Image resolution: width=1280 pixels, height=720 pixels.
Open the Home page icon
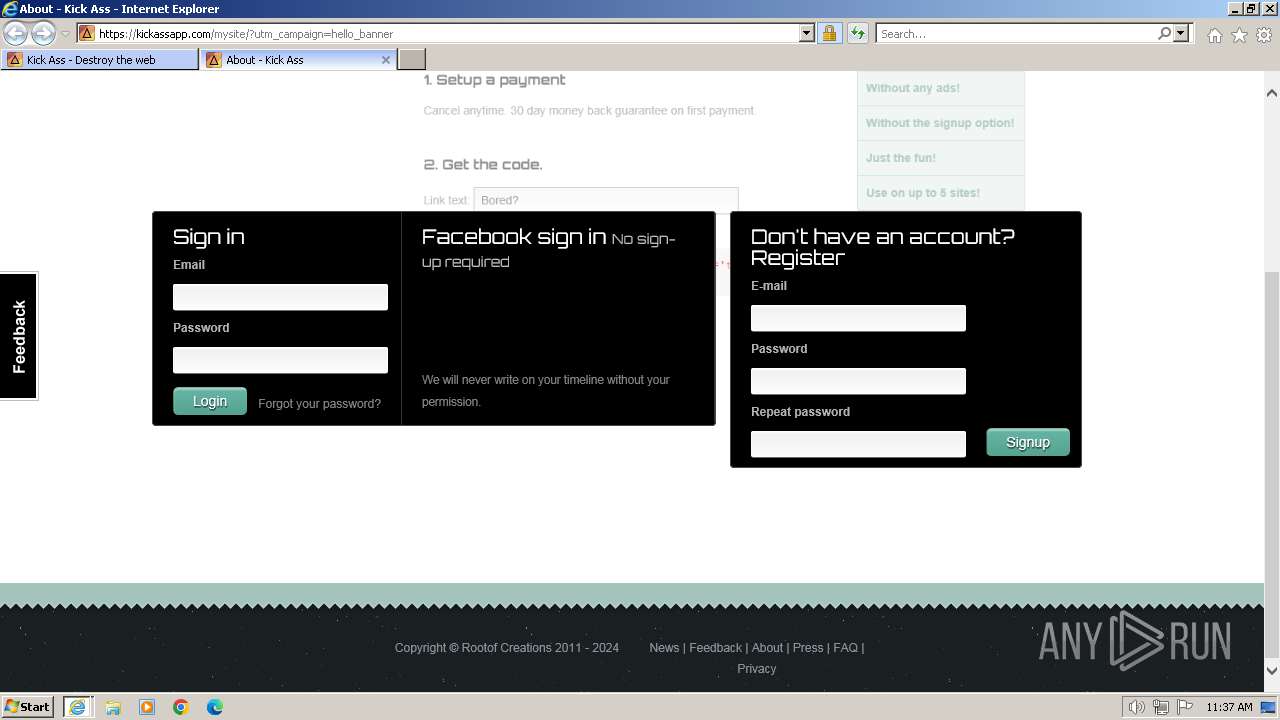[1214, 35]
